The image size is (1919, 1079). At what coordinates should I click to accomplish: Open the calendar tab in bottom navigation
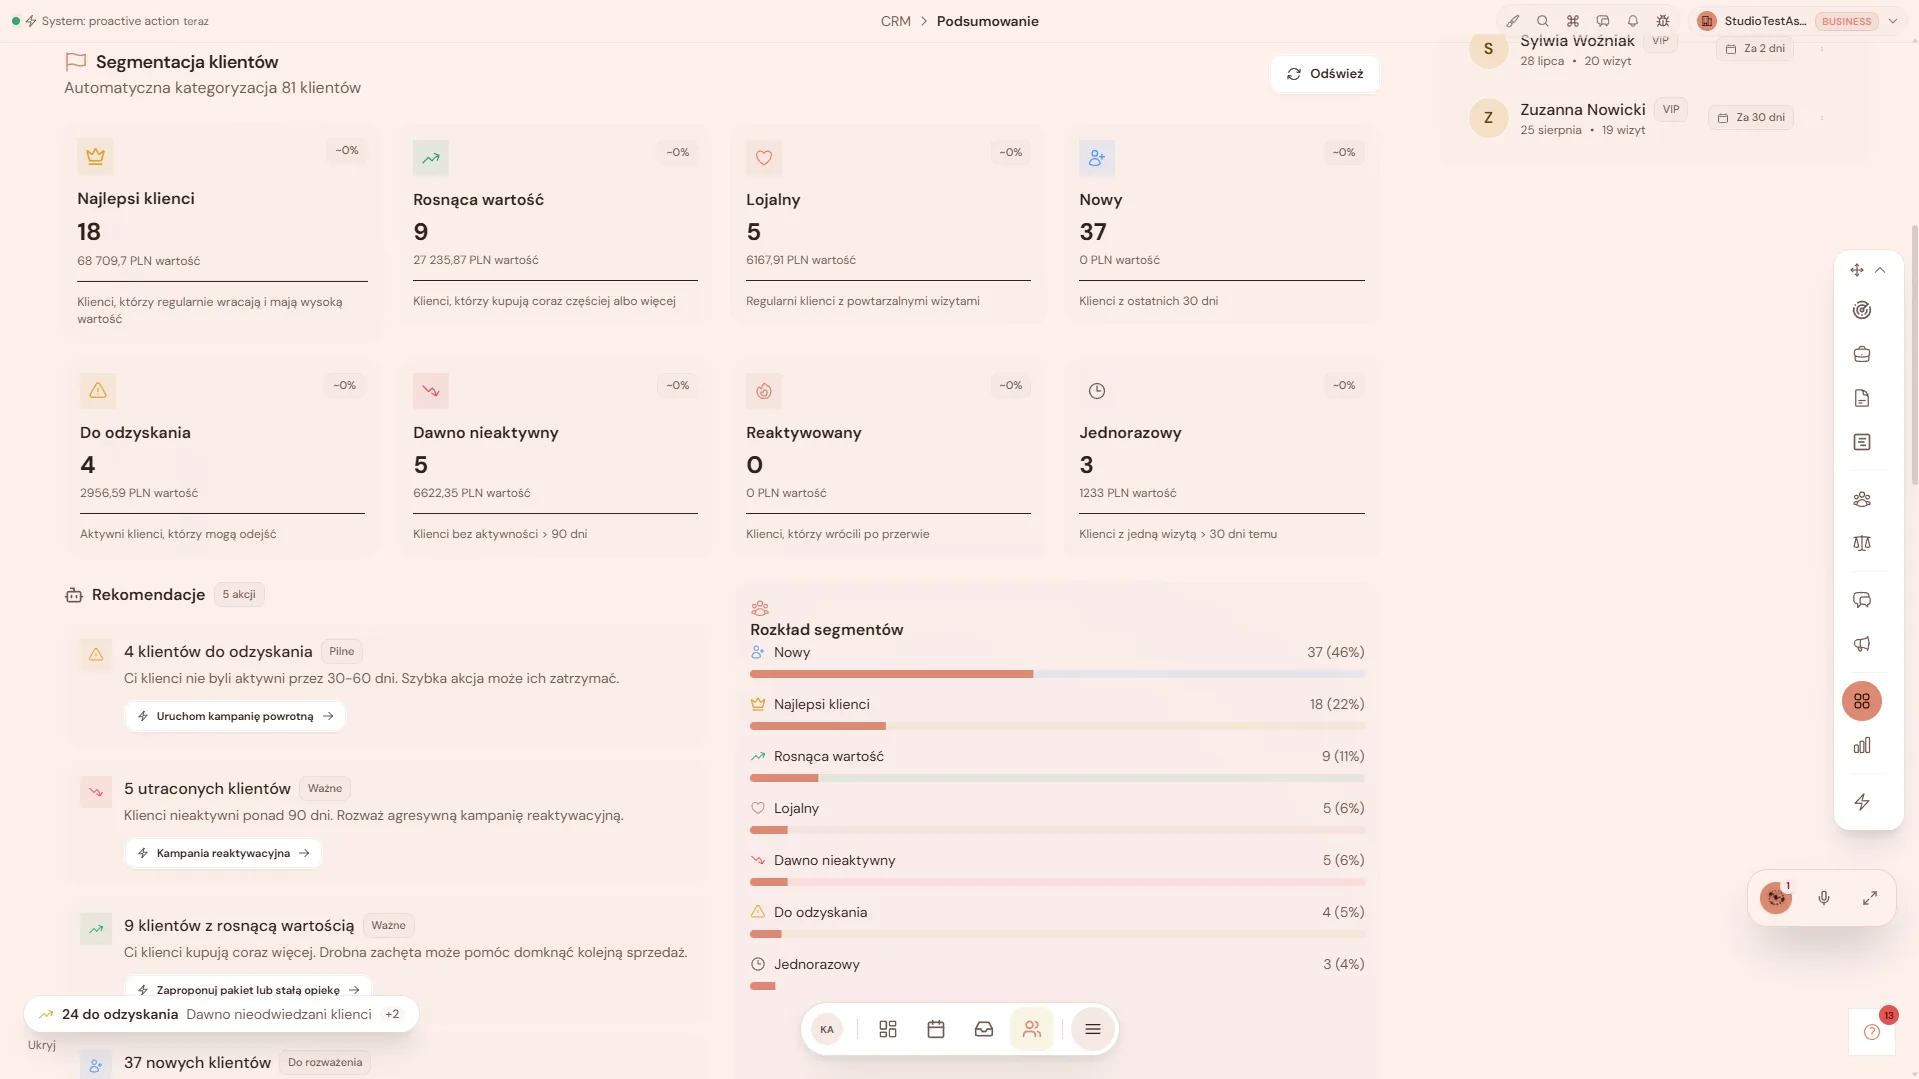tap(936, 1029)
